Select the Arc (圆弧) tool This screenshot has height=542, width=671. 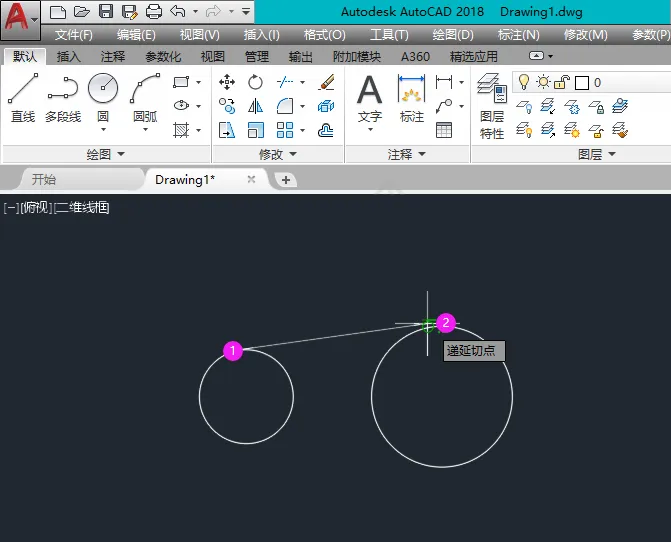(x=145, y=98)
